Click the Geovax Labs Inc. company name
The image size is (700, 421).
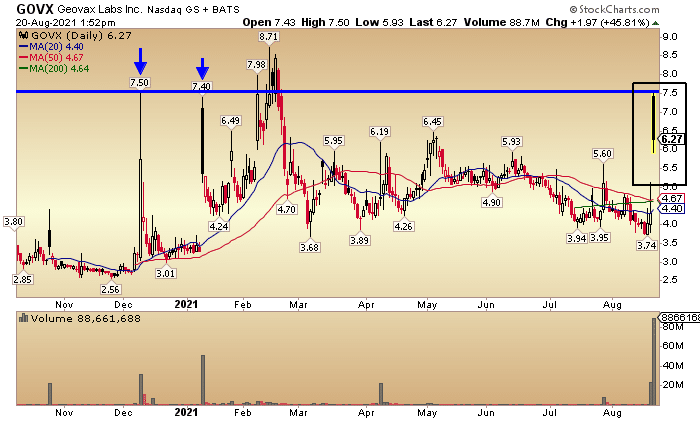click(99, 9)
